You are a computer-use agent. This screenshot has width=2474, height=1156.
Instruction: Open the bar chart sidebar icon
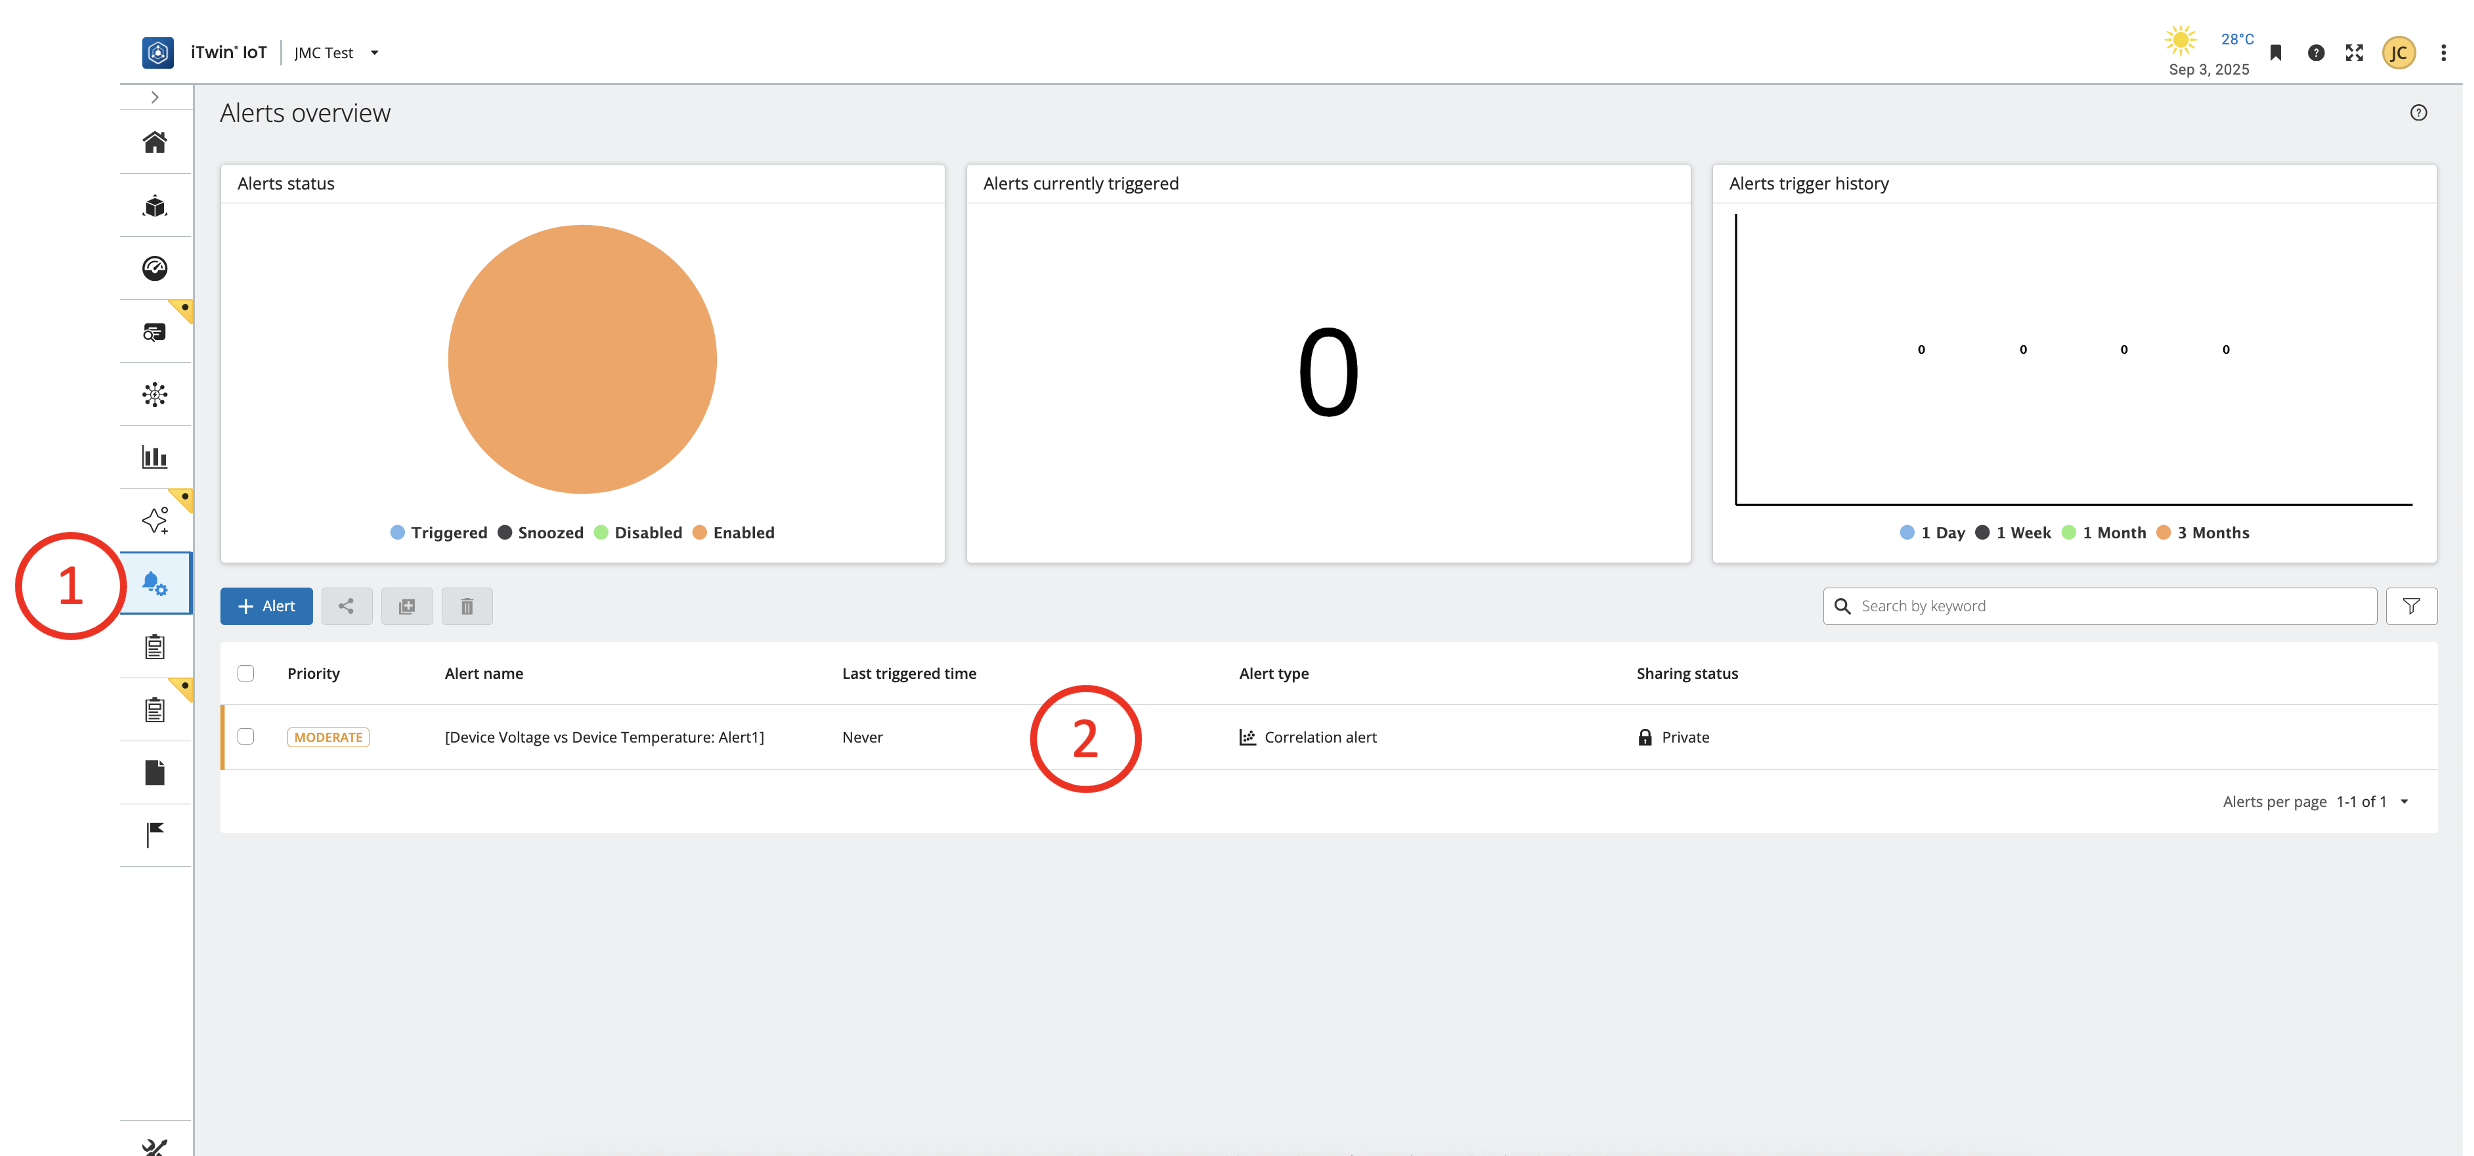click(x=155, y=457)
